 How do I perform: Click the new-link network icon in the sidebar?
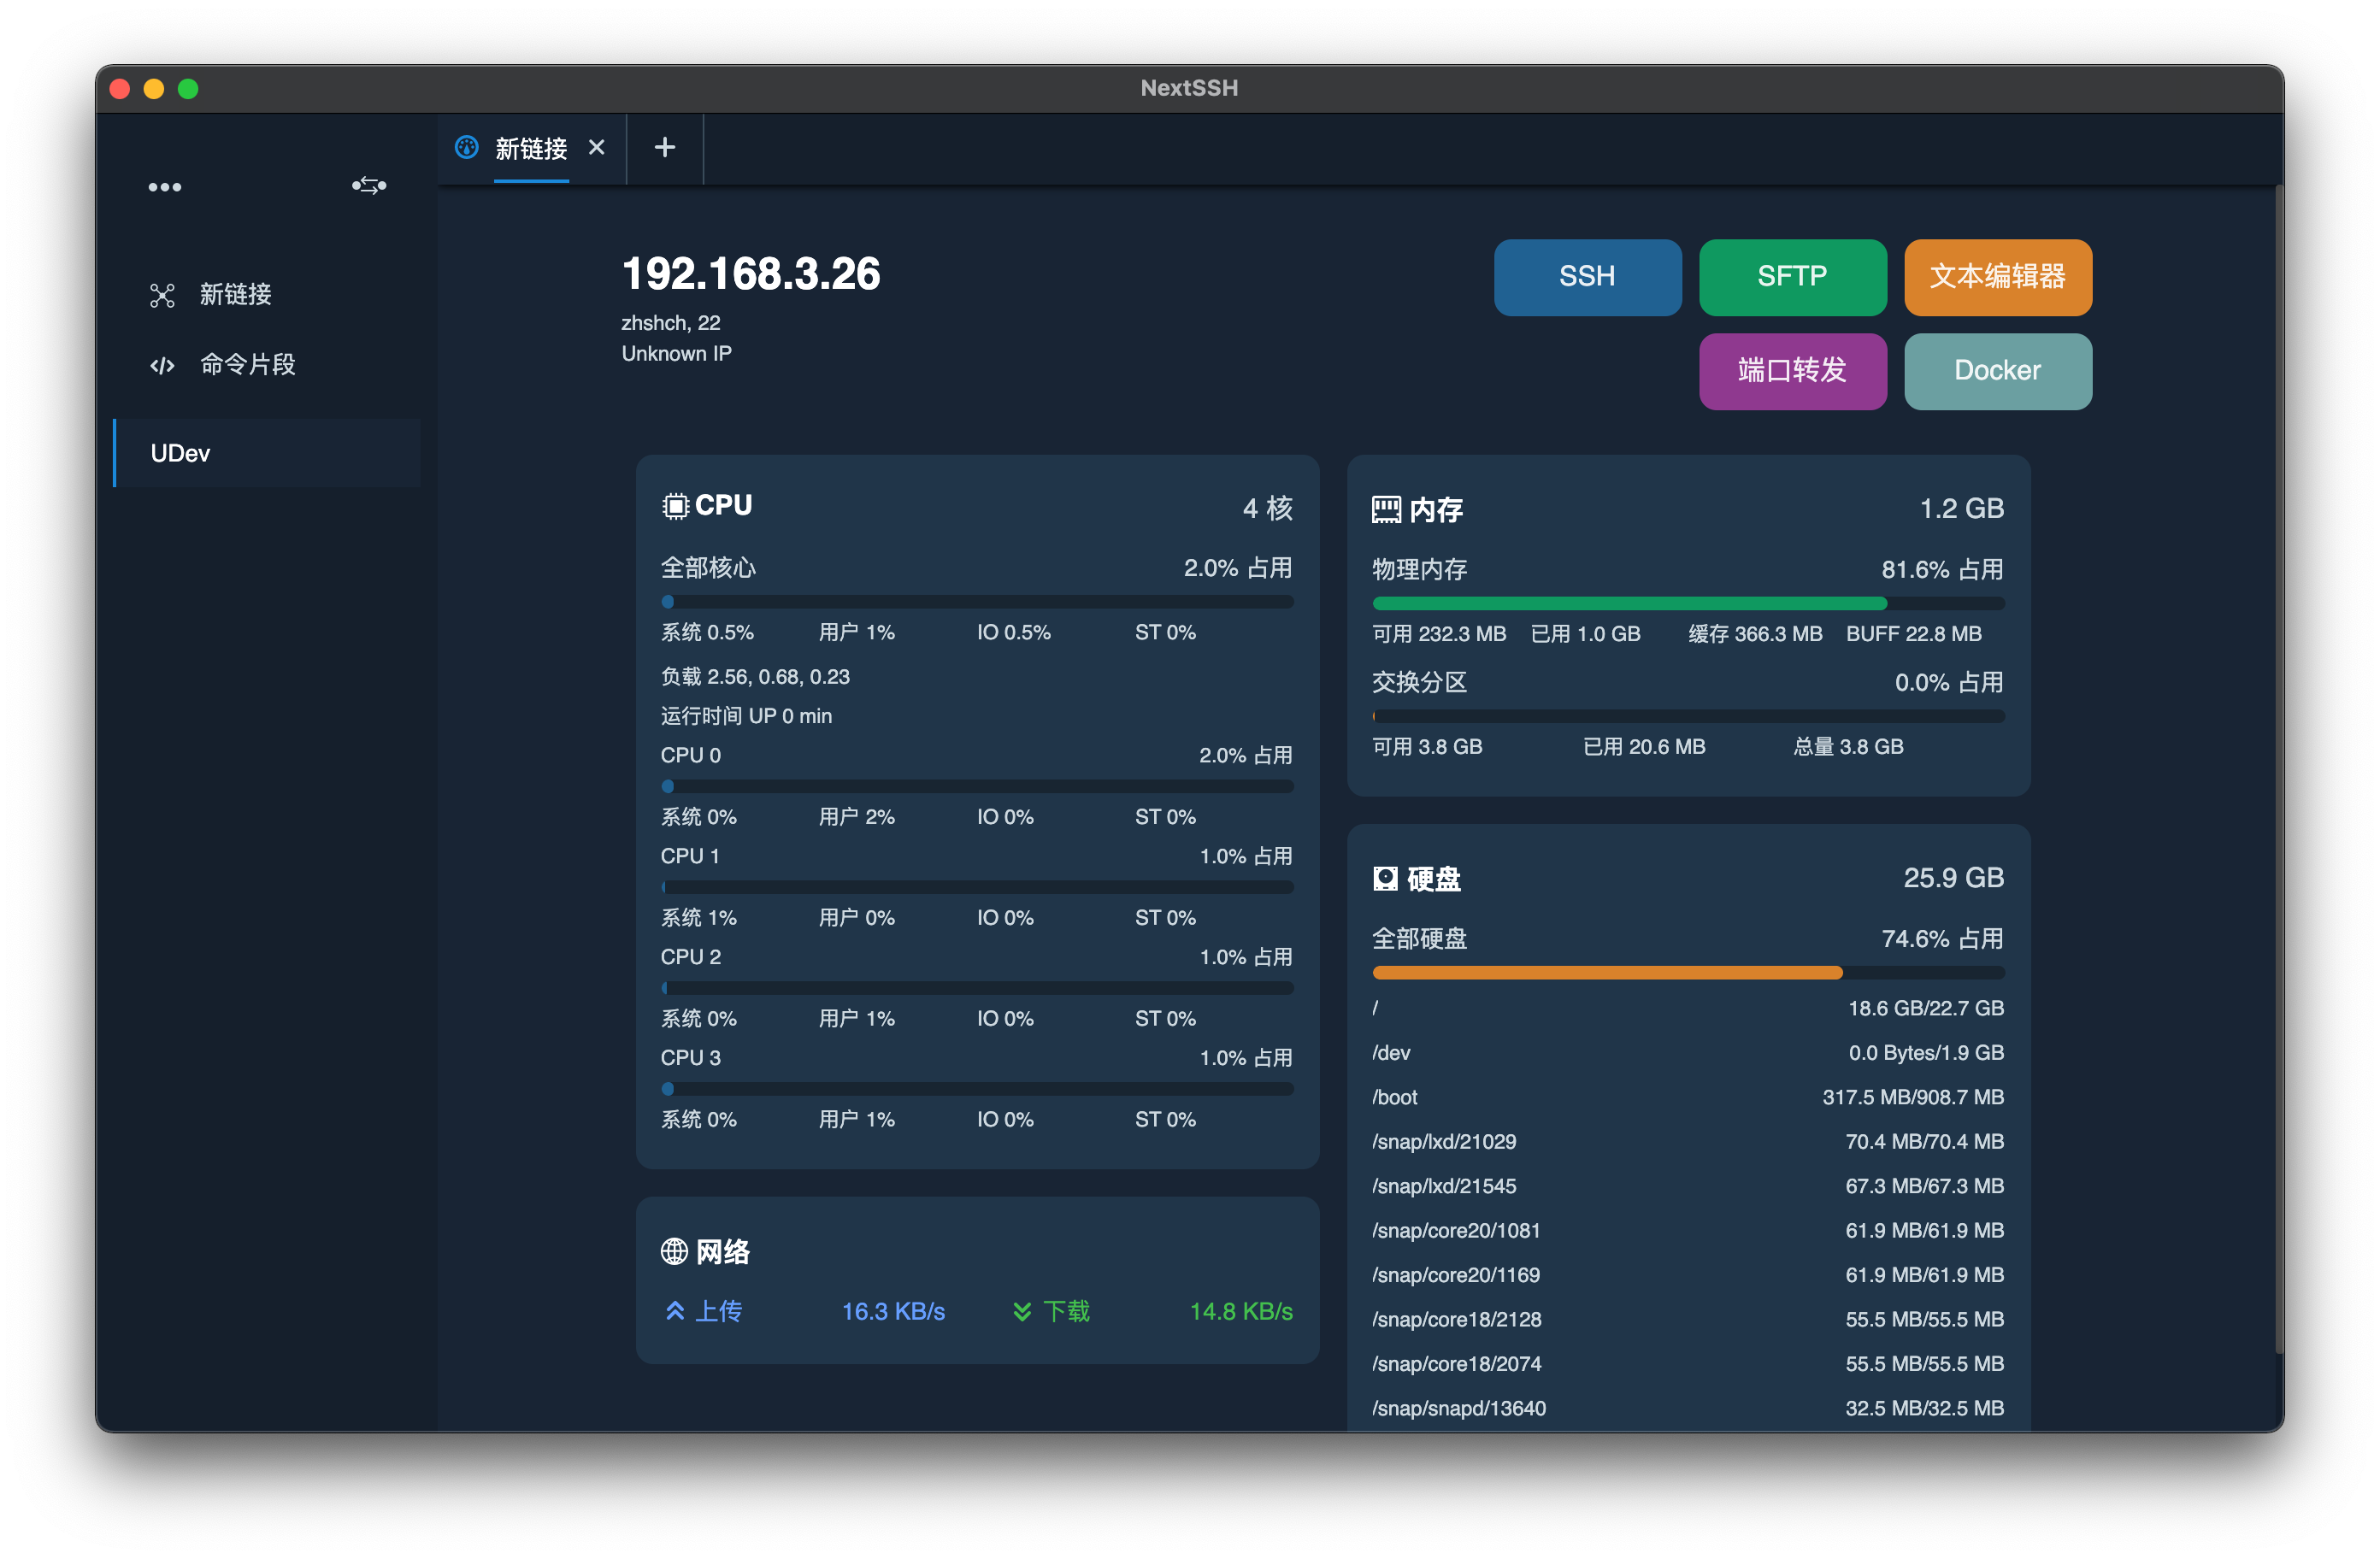[162, 295]
